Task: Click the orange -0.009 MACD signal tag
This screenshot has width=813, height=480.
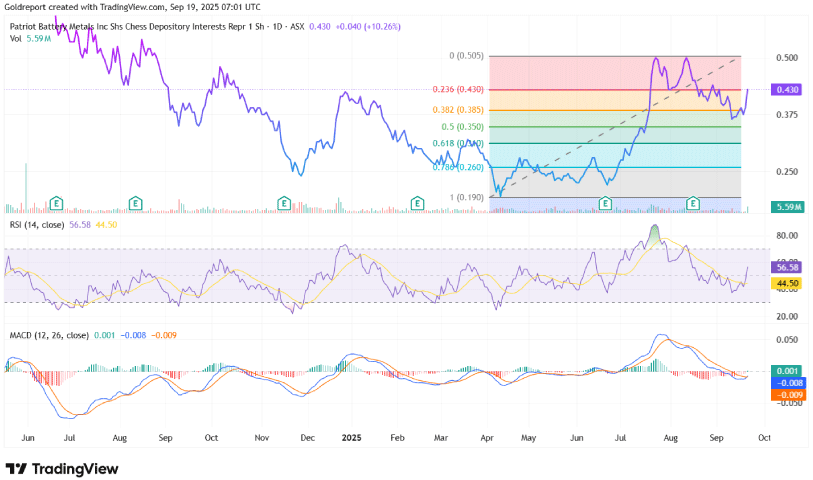Action: pyautogui.click(x=786, y=394)
